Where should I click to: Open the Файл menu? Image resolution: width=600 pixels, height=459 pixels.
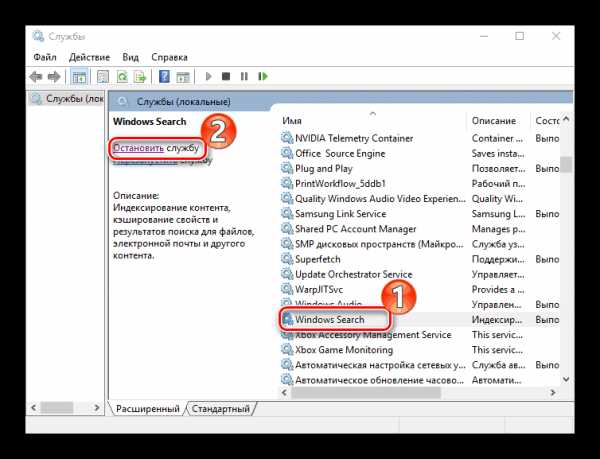(x=45, y=57)
